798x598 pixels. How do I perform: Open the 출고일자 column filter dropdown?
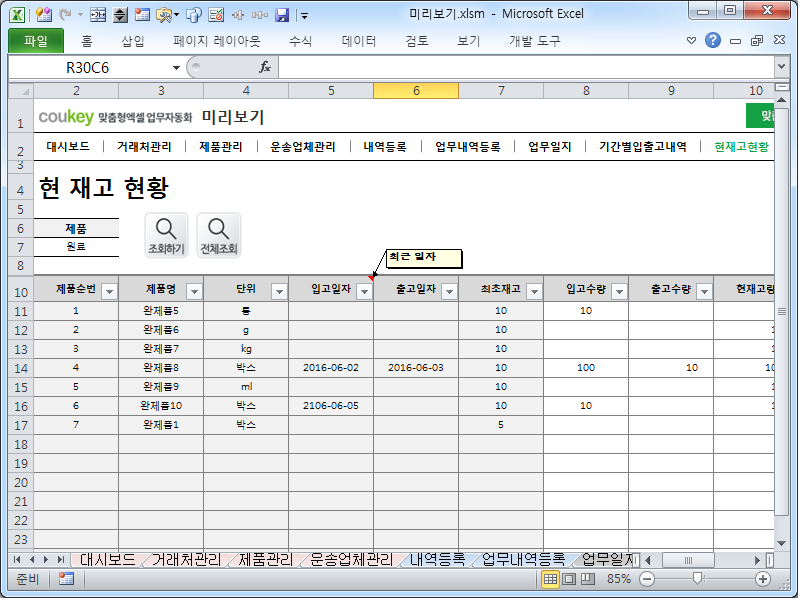point(449,292)
